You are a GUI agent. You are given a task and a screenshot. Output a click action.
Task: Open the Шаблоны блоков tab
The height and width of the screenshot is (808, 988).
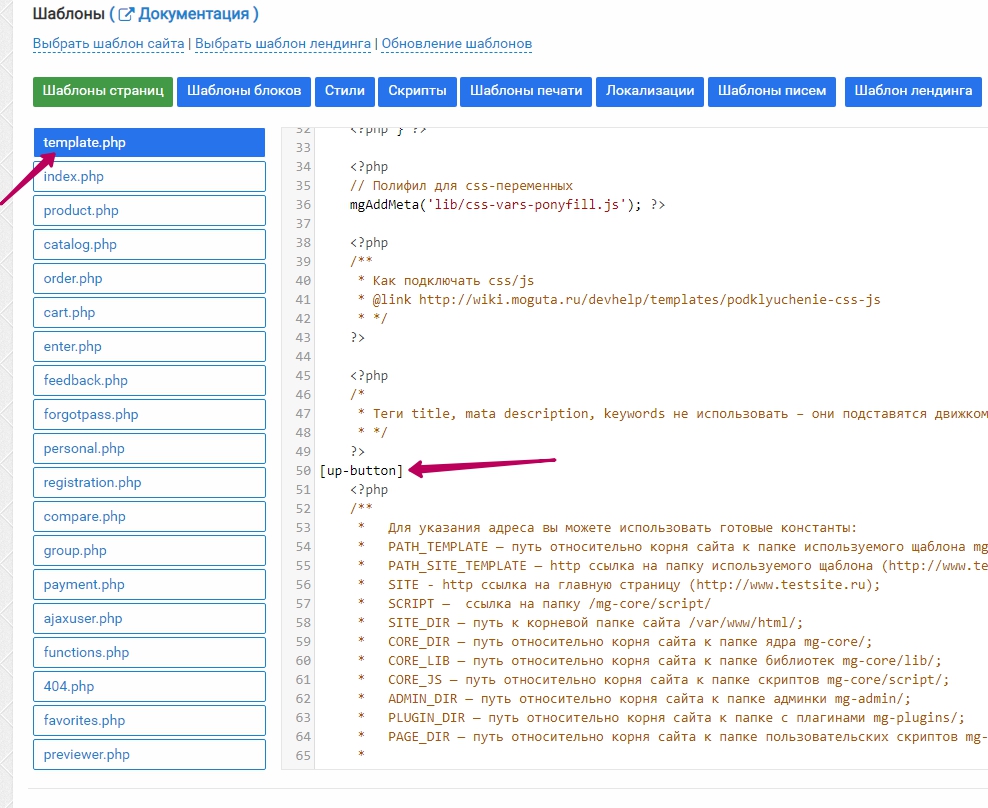[x=244, y=91]
